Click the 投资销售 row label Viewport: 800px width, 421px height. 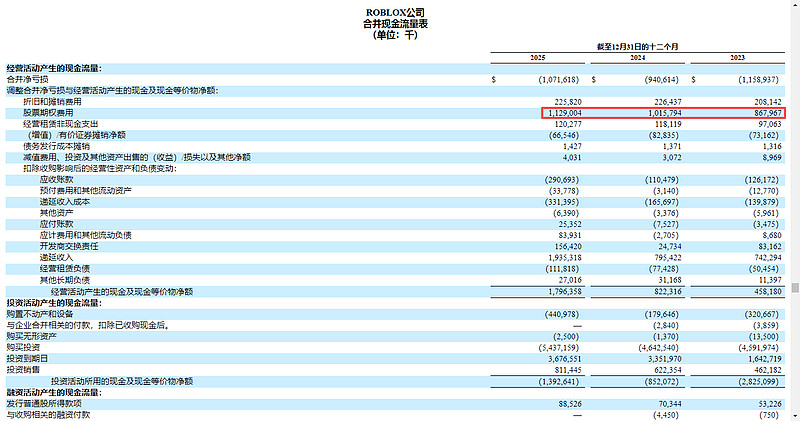coord(23,370)
